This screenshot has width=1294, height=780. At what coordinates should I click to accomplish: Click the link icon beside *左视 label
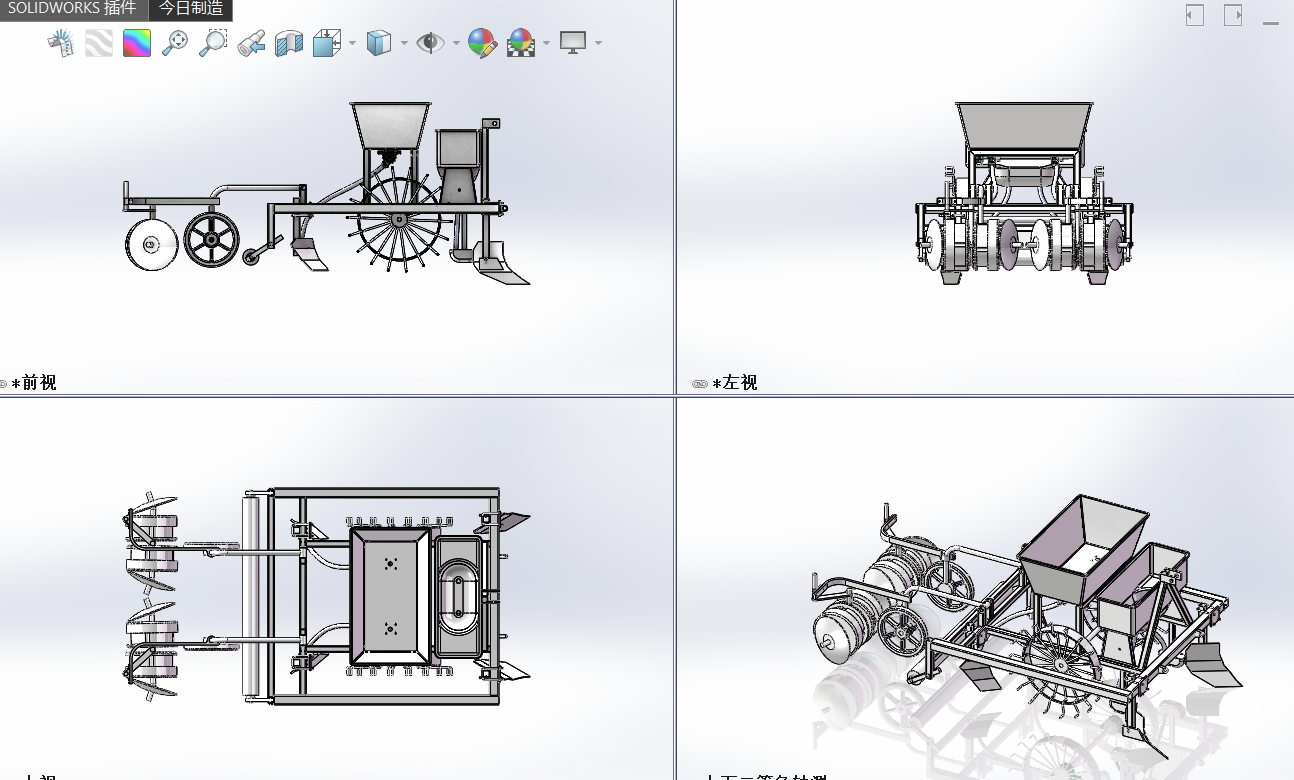(x=700, y=383)
